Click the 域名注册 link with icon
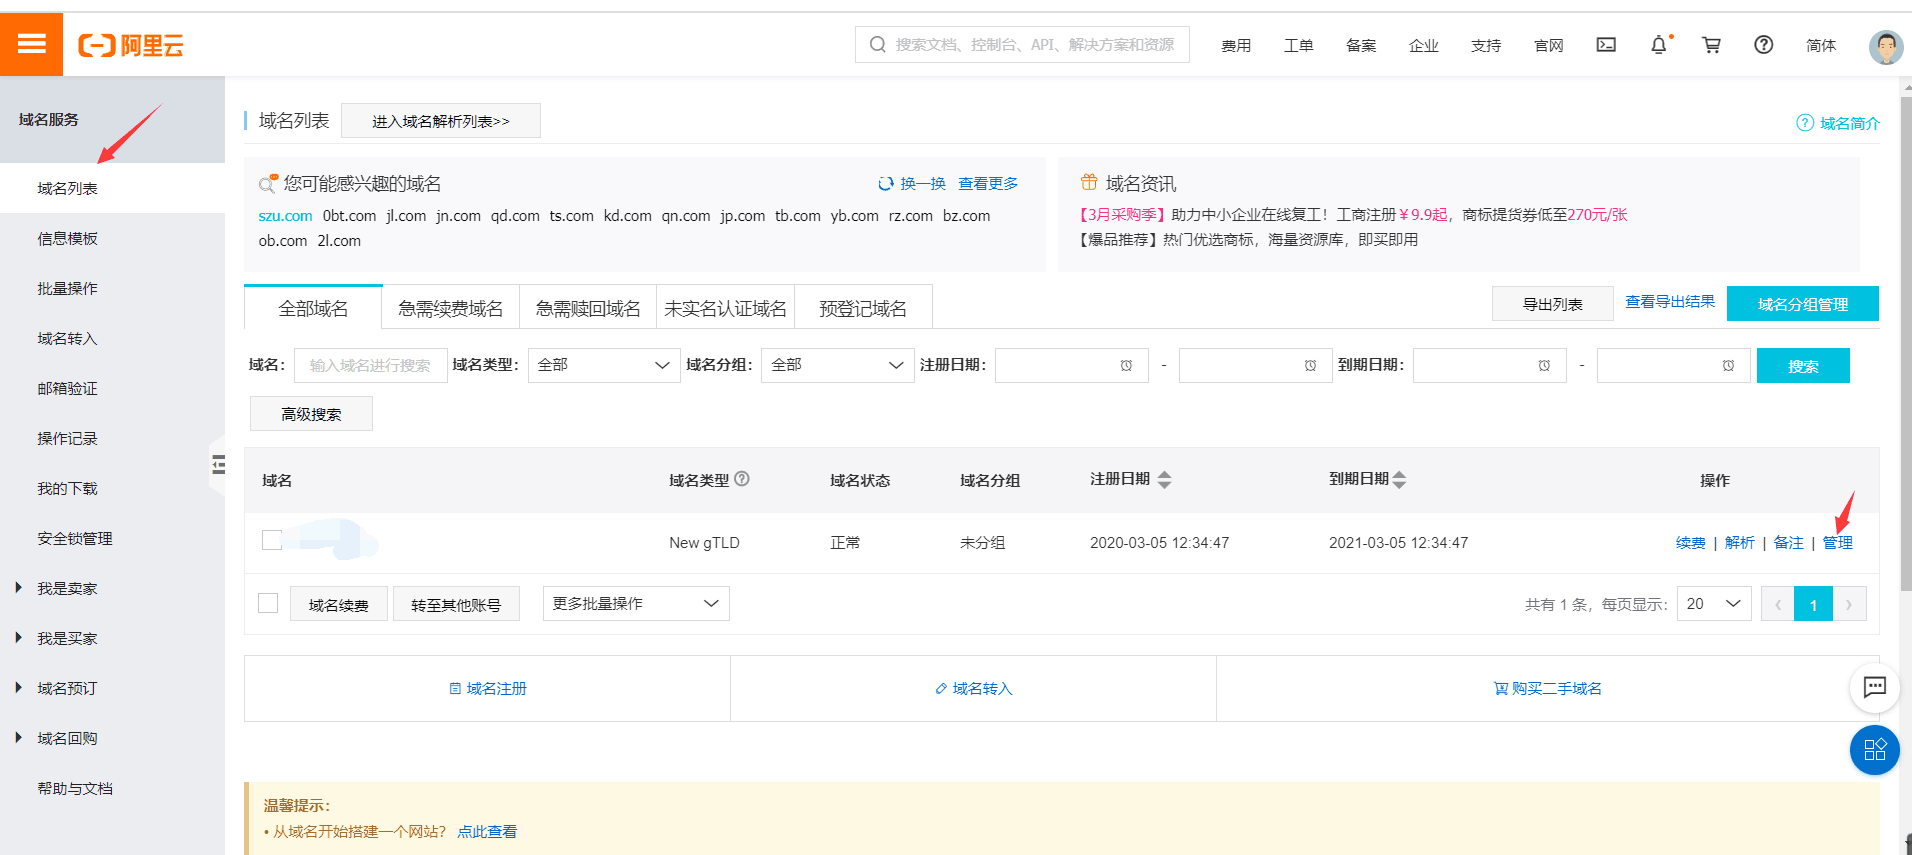This screenshot has width=1912, height=855. [488, 688]
